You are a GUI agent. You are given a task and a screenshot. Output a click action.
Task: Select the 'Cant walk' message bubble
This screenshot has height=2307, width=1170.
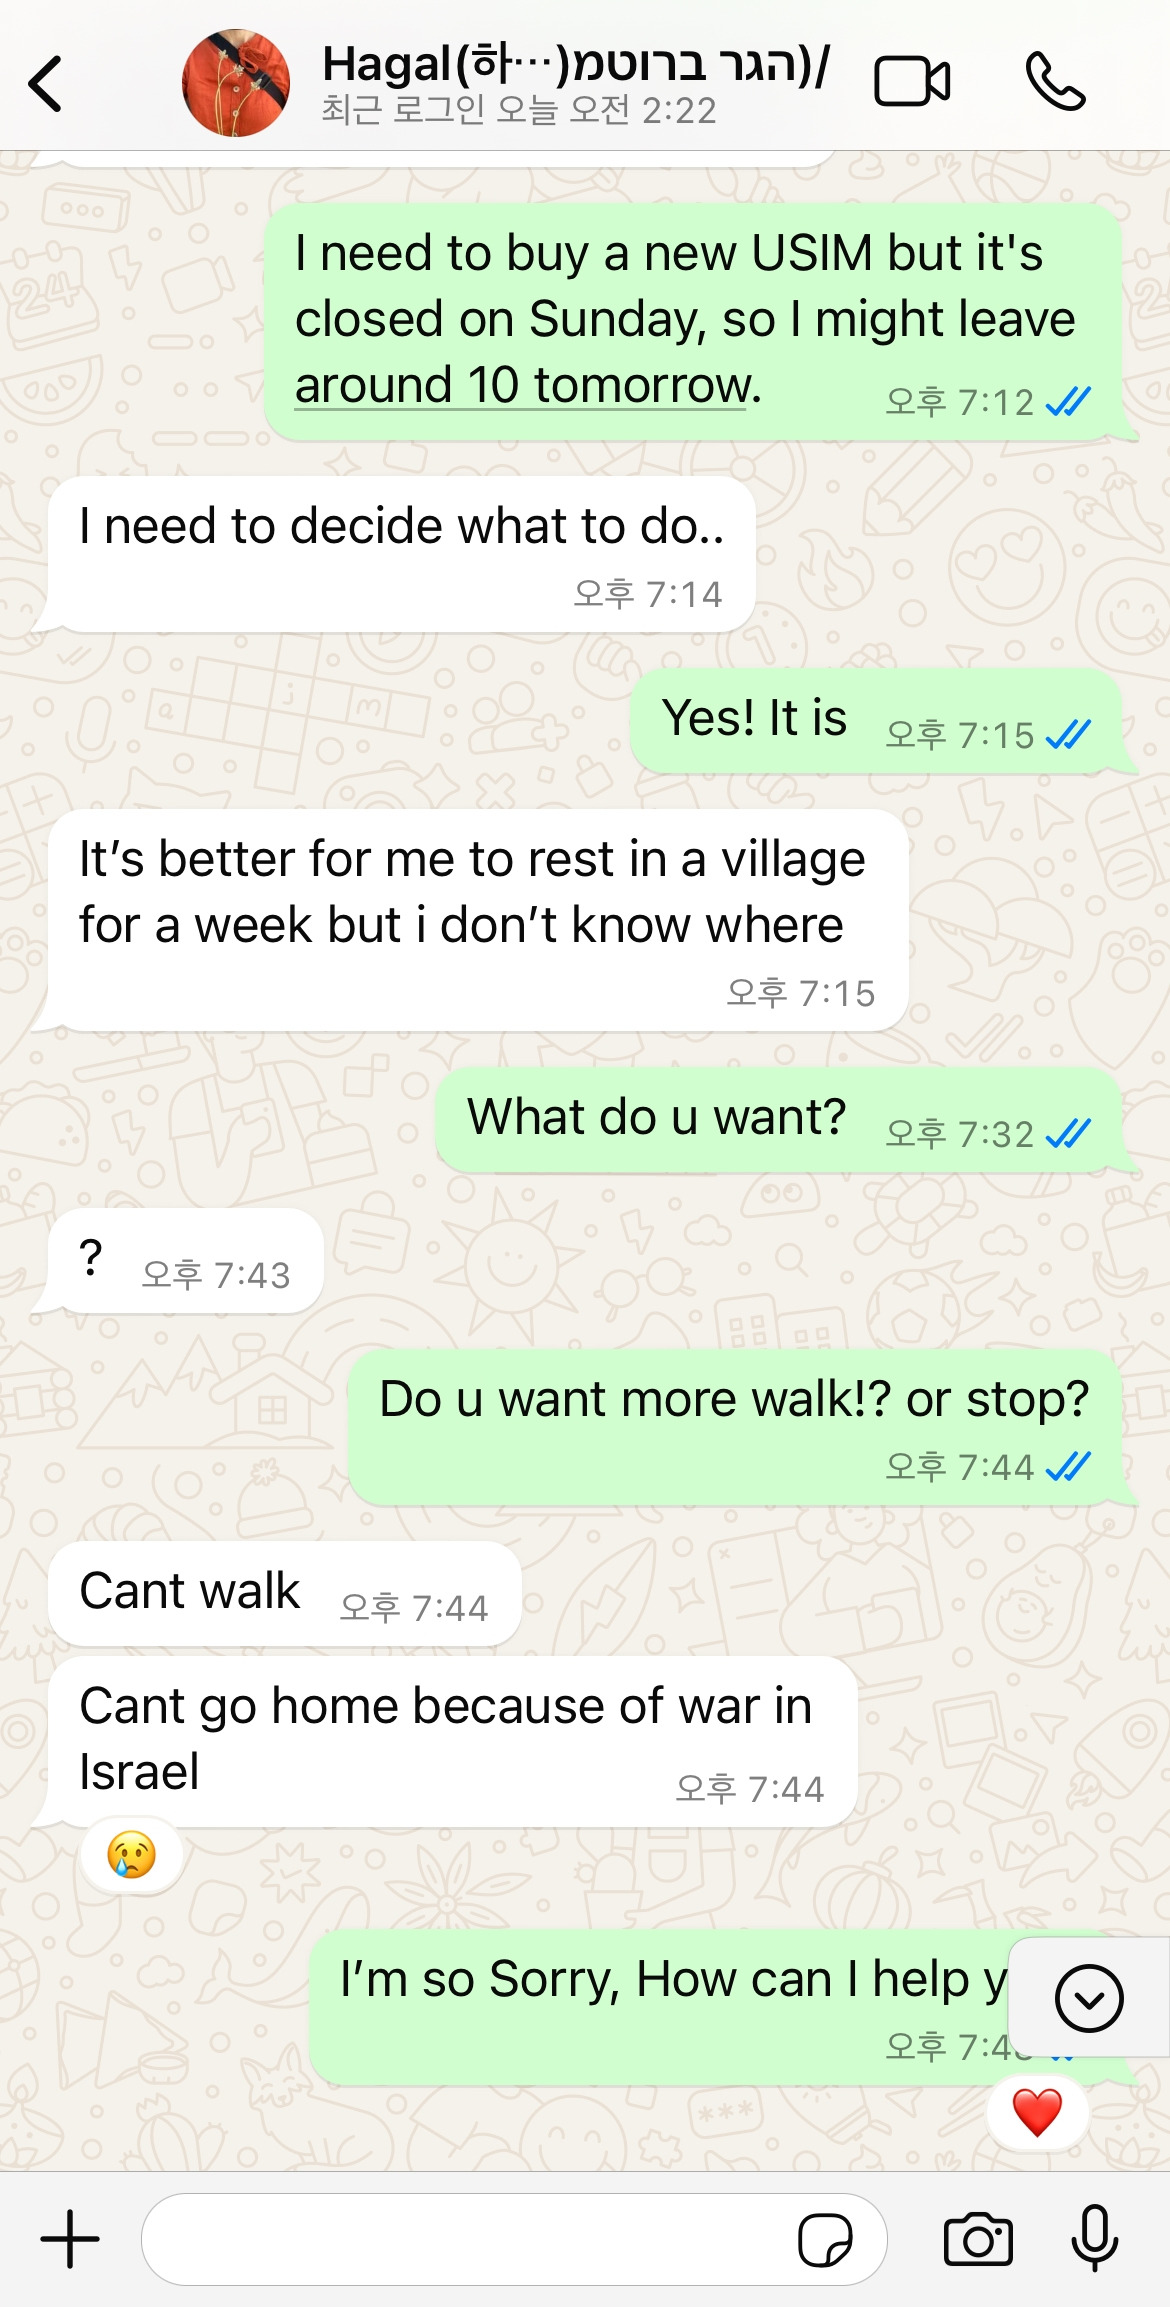click(x=285, y=1593)
